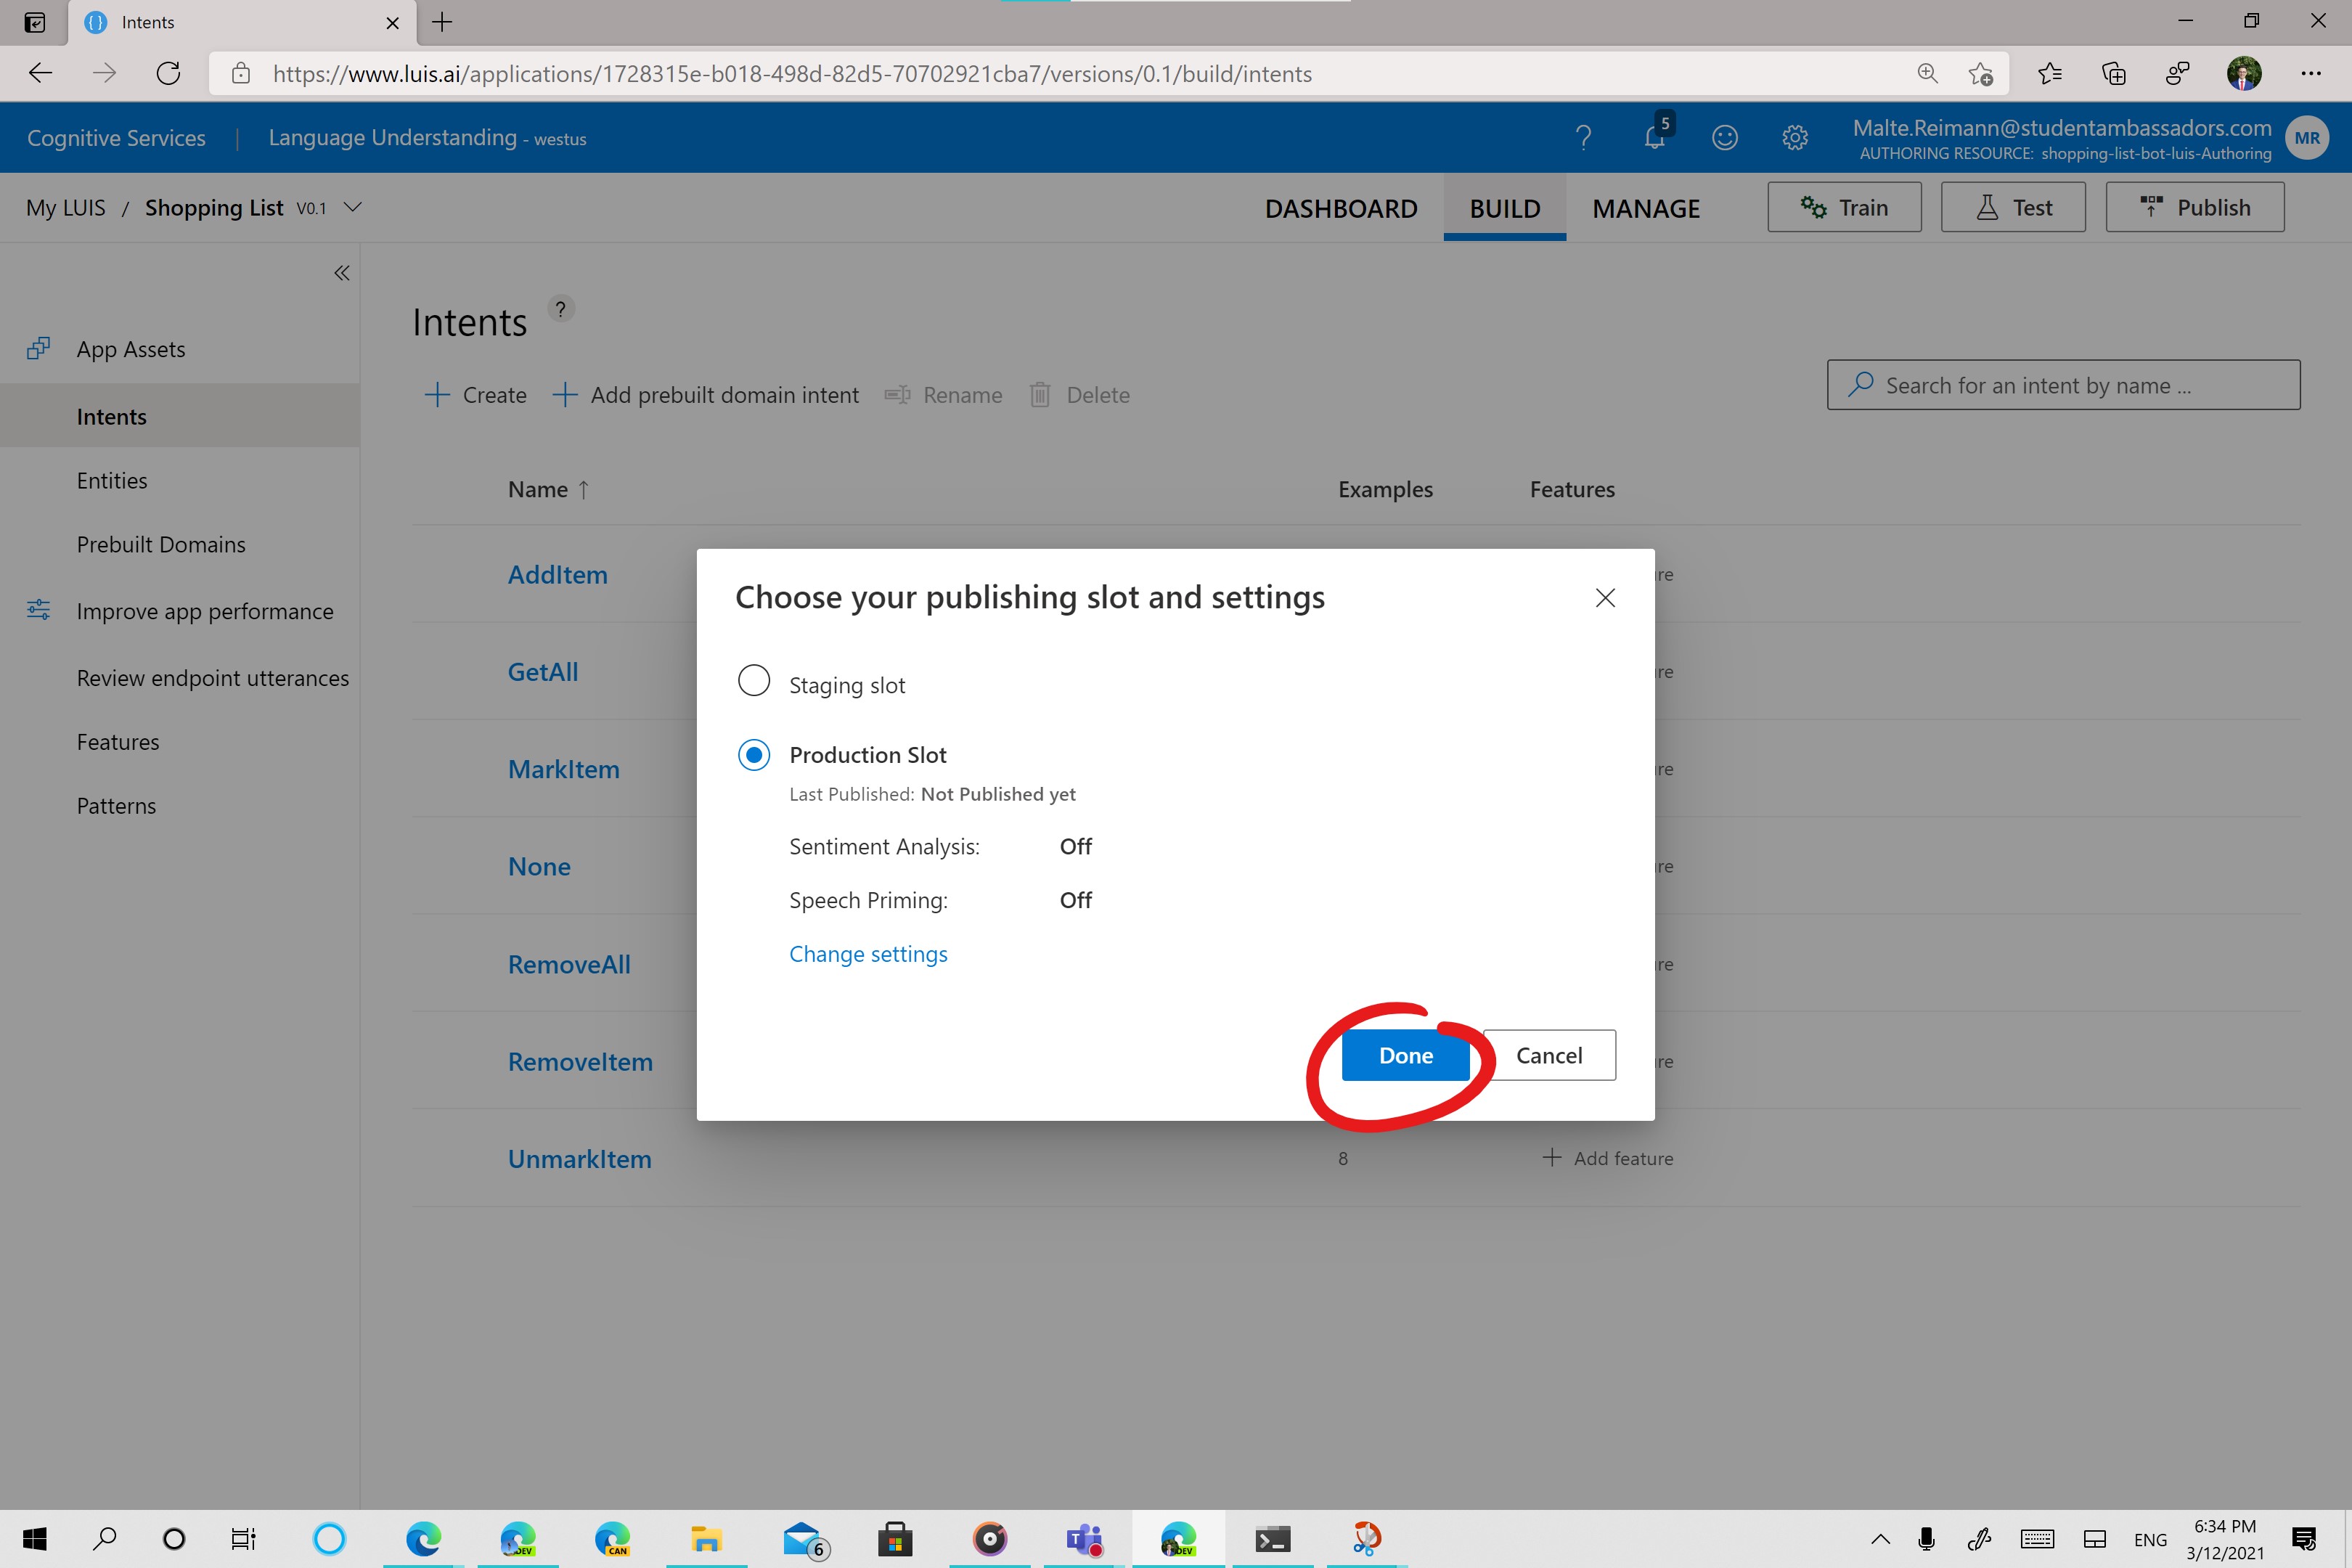The image size is (2352, 1568).
Task: Click the Change settings link
Action: pos(868,954)
